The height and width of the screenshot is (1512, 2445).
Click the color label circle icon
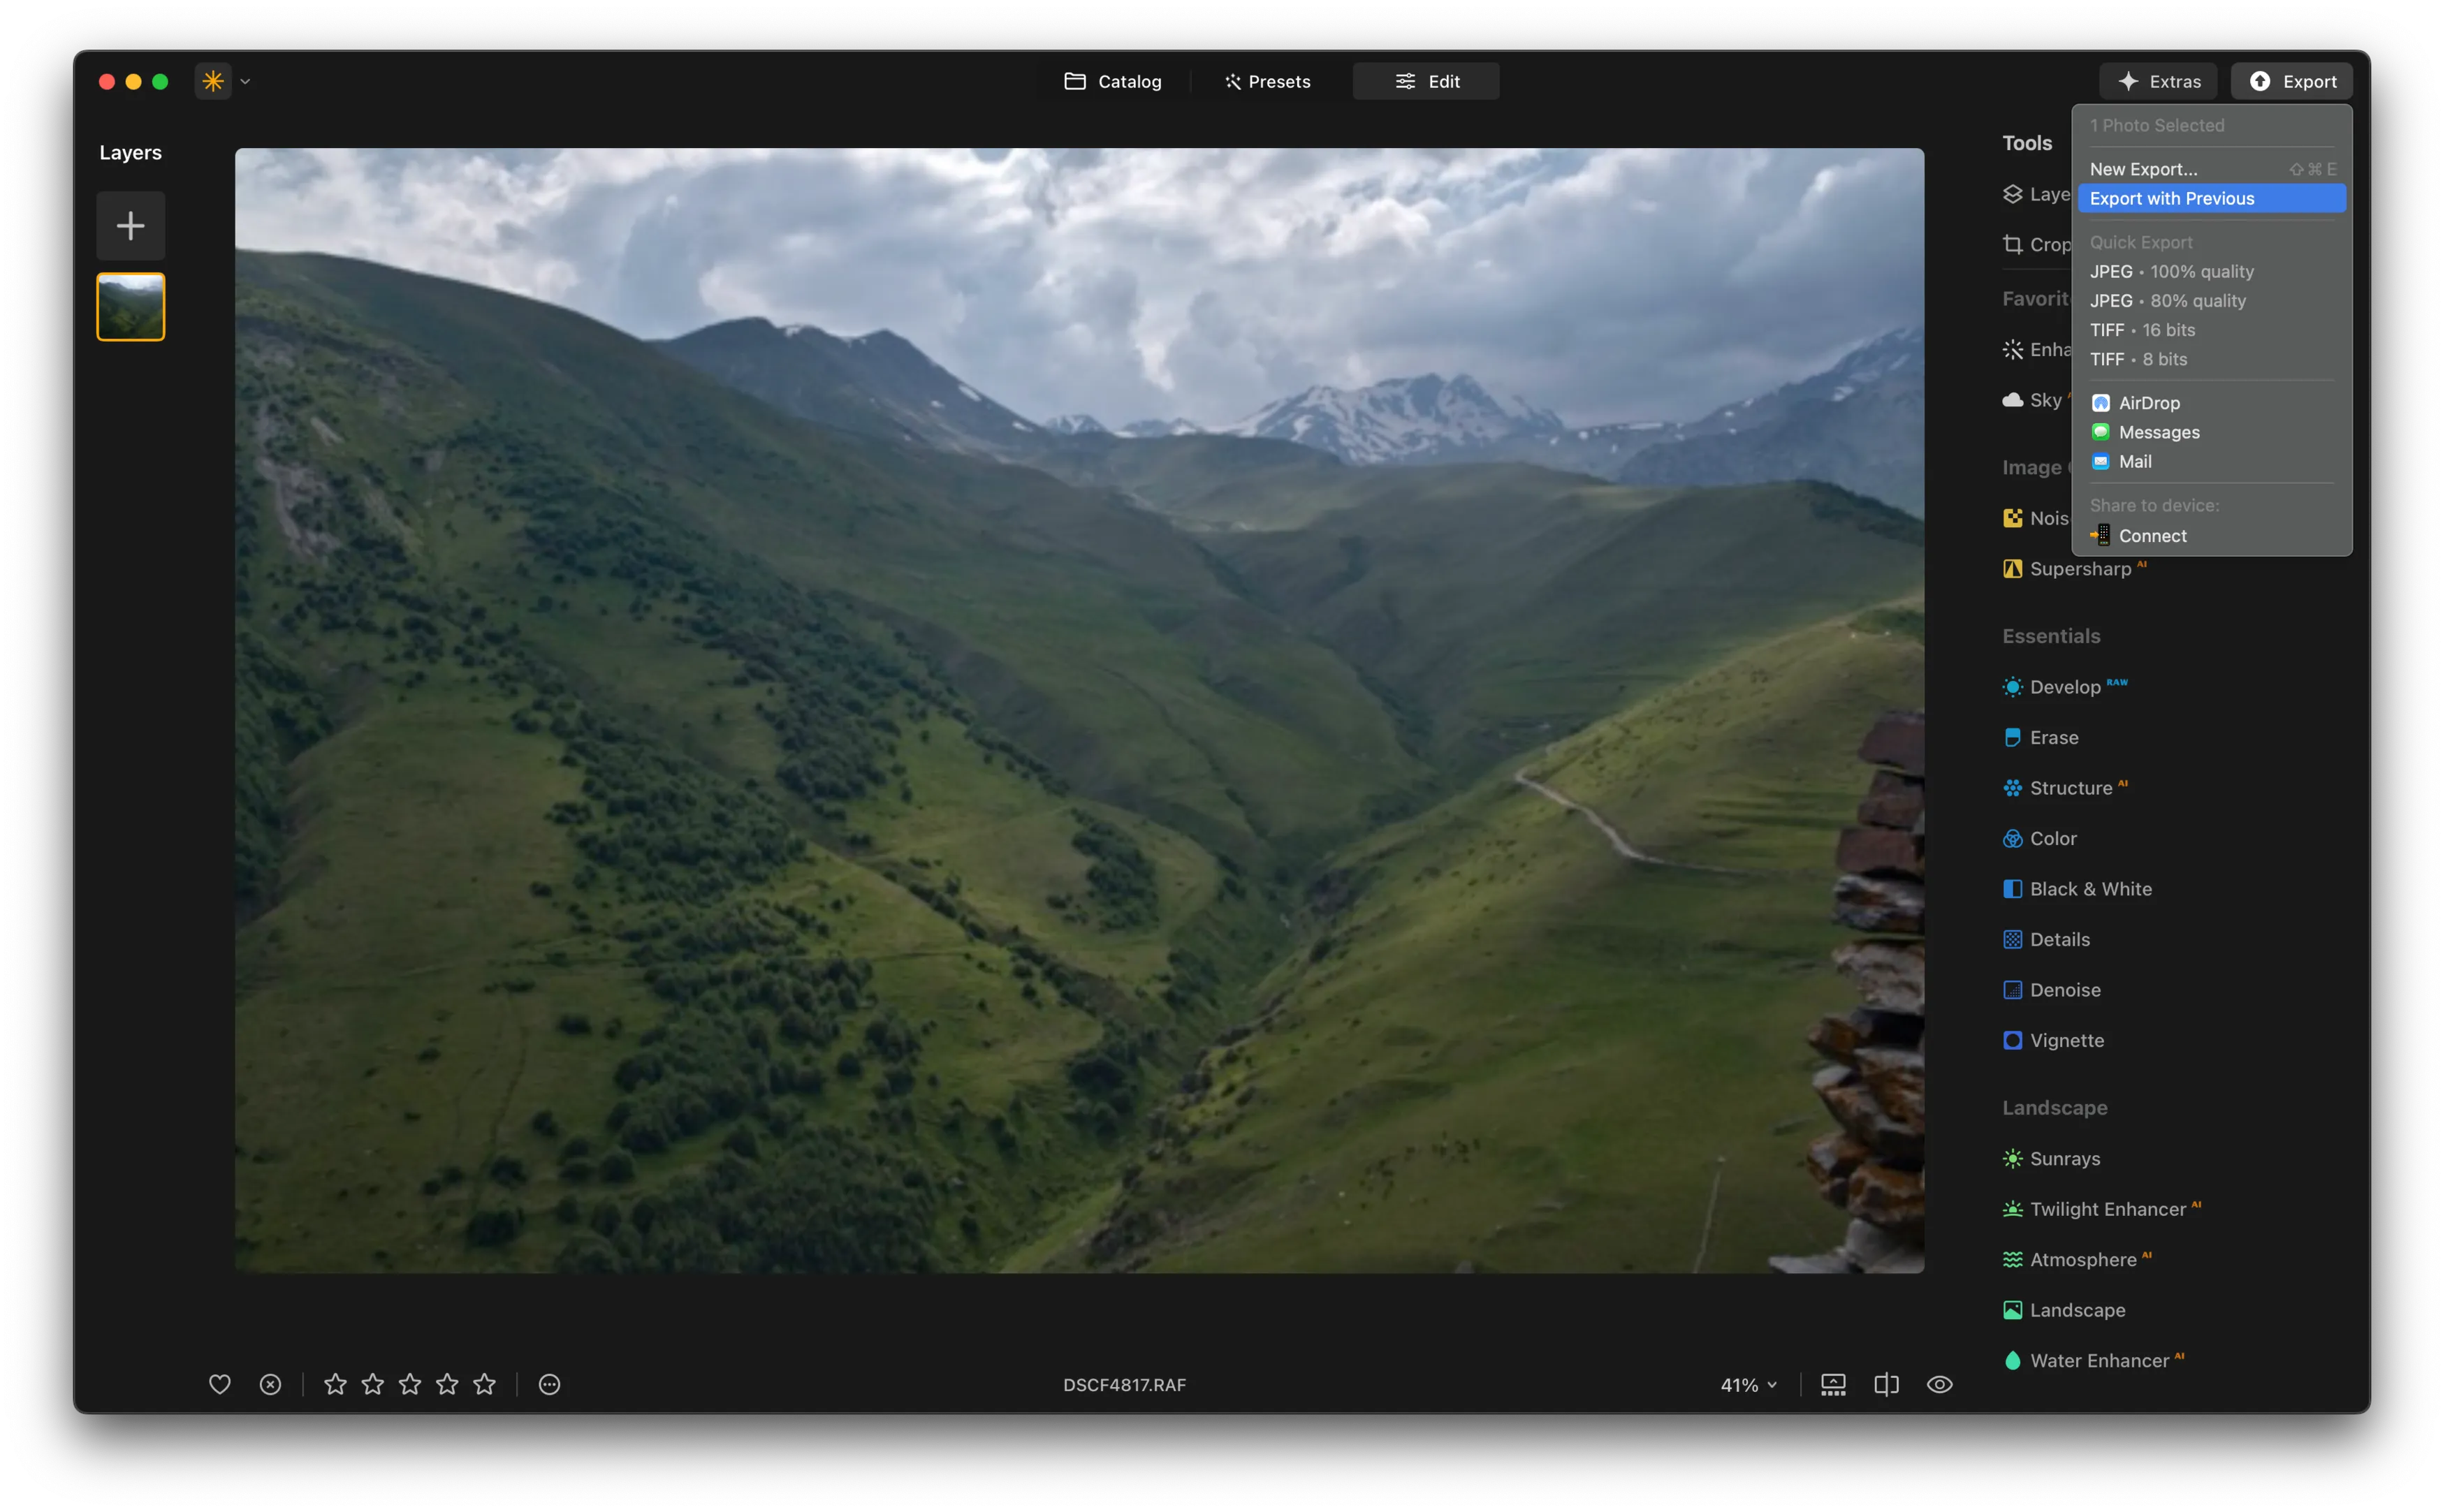(549, 1384)
